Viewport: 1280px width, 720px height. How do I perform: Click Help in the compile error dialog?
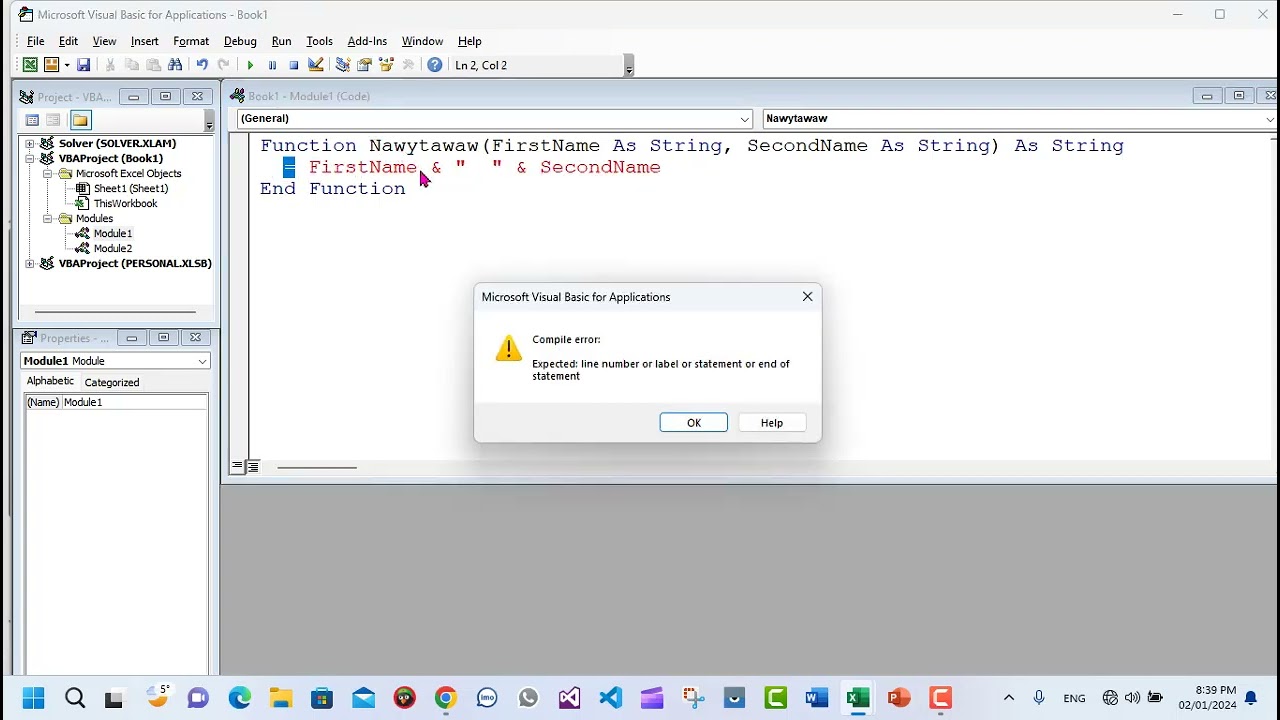pyautogui.click(x=772, y=423)
